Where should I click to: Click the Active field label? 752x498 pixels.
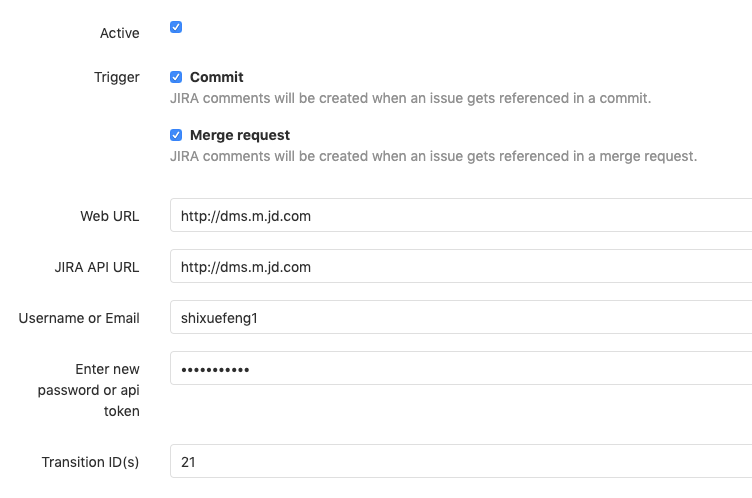click(x=120, y=33)
